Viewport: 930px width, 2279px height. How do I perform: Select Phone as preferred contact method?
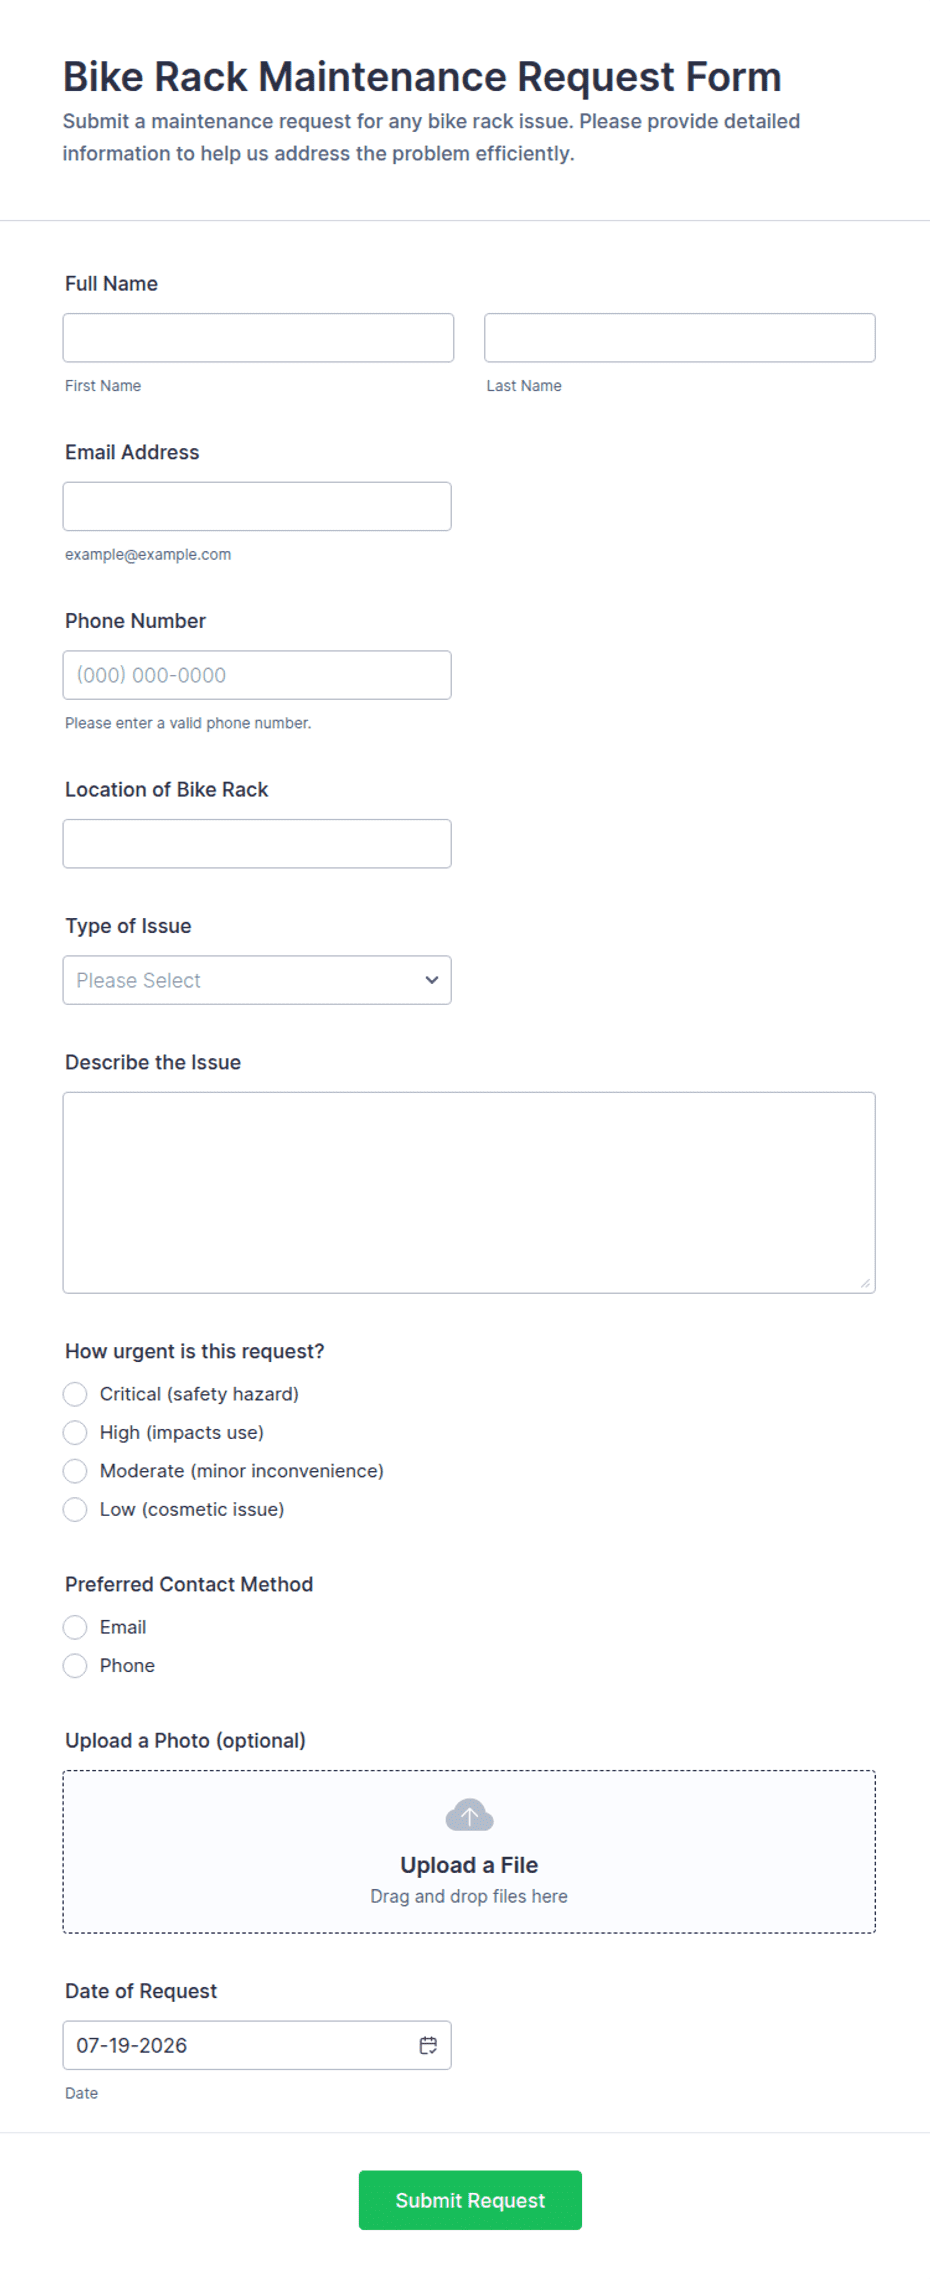[x=75, y=1665]
